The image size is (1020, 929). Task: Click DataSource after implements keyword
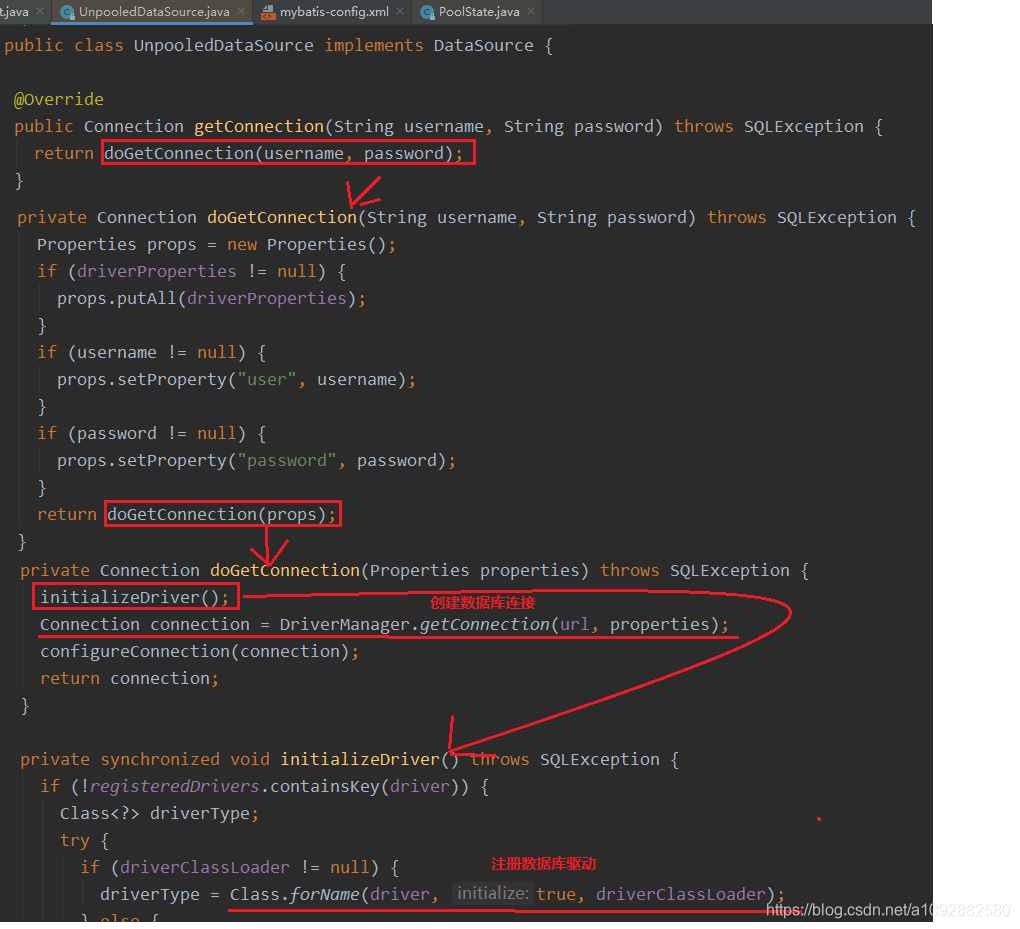point(483,46)
